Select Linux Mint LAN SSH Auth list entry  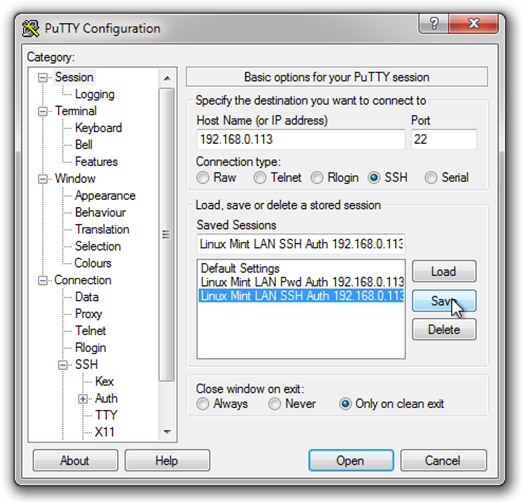point(302,296)
